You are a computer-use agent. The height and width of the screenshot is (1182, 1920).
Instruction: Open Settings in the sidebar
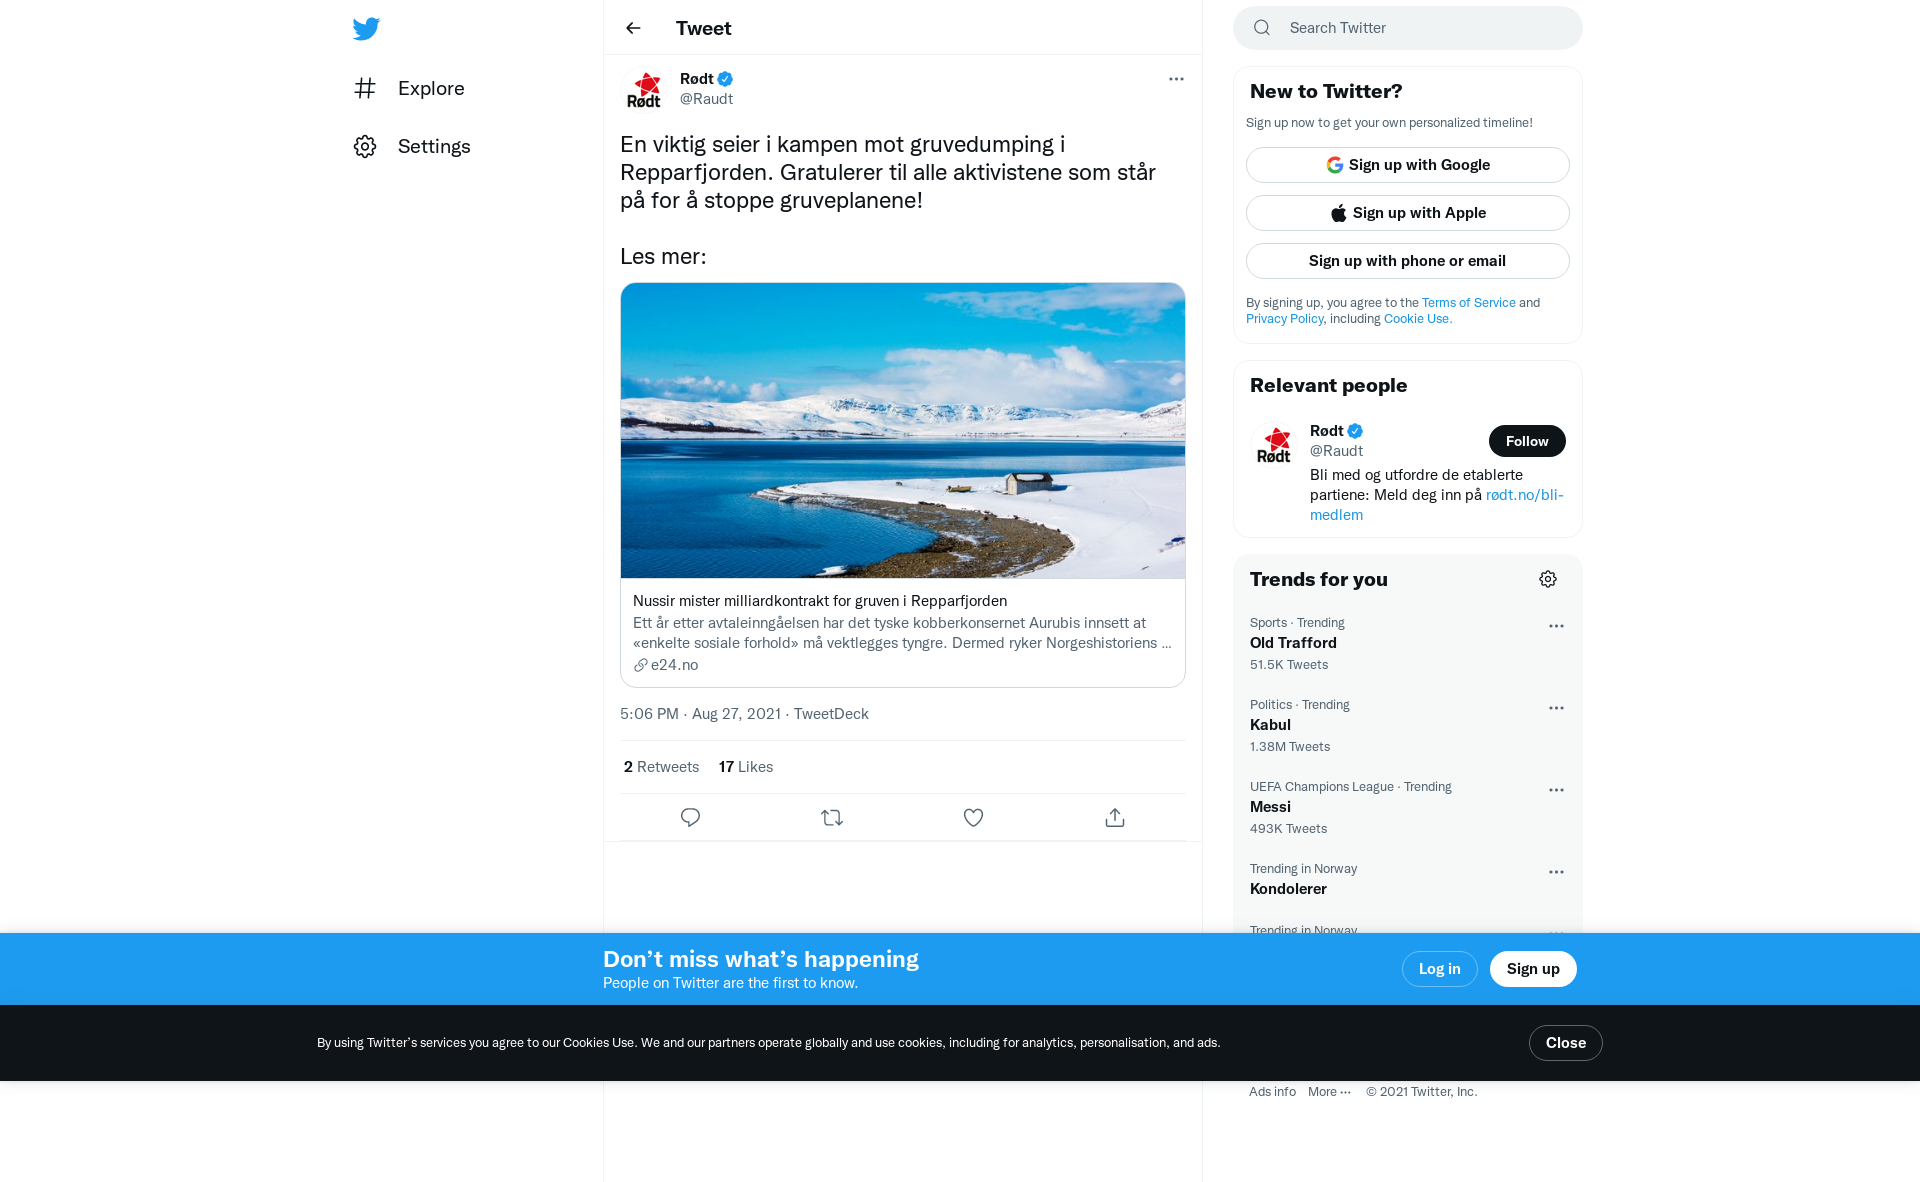point(412,146)
